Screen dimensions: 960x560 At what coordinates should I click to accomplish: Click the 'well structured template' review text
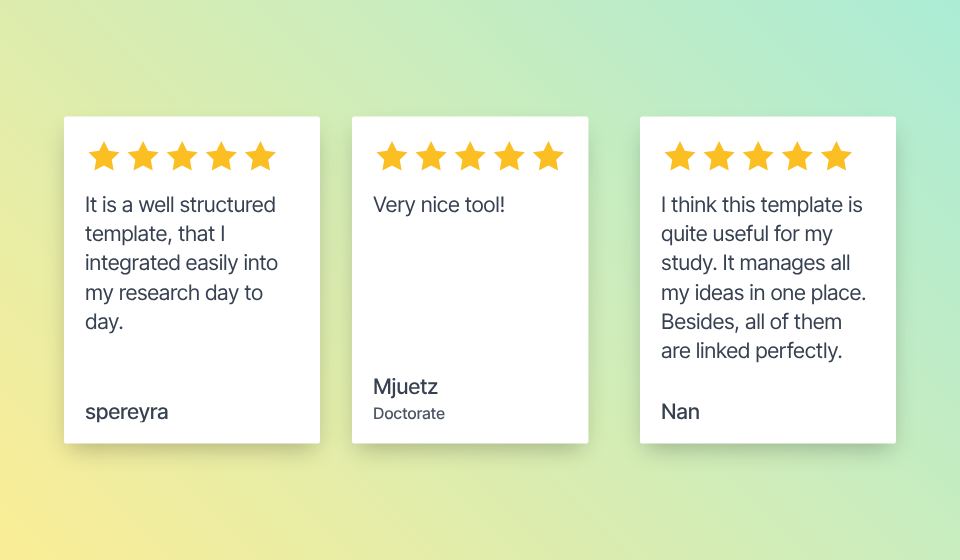pyautogui.click(x=181, y=263)
